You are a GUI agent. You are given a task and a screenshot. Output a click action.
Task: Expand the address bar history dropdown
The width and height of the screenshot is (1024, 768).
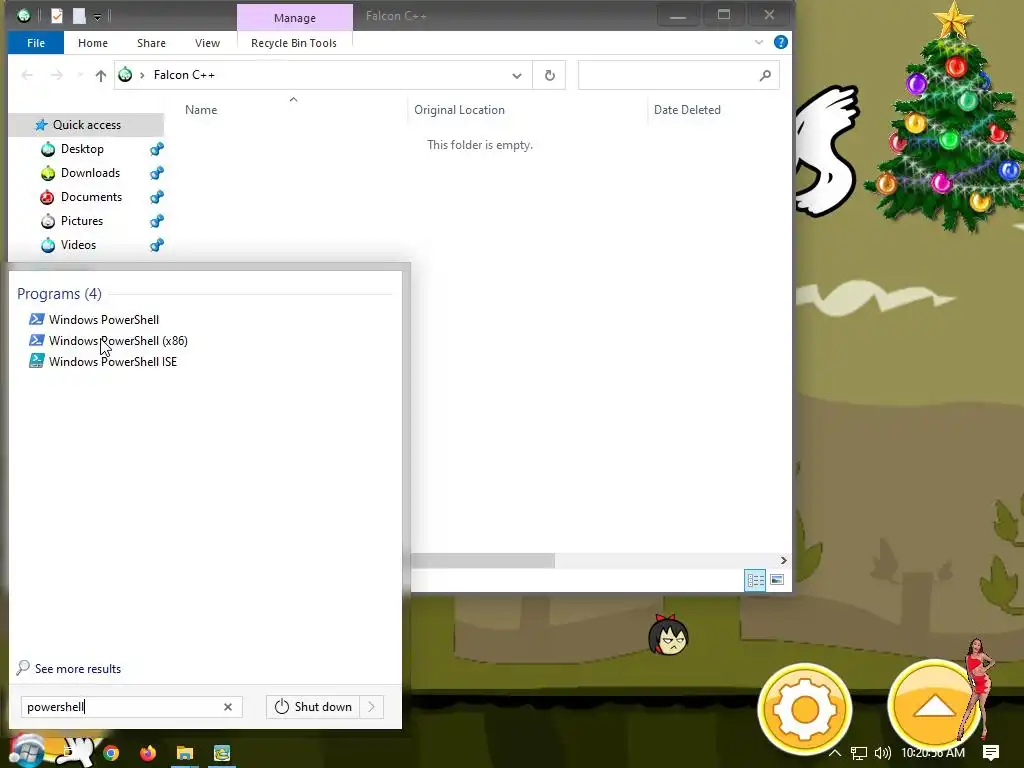(517, 76)
